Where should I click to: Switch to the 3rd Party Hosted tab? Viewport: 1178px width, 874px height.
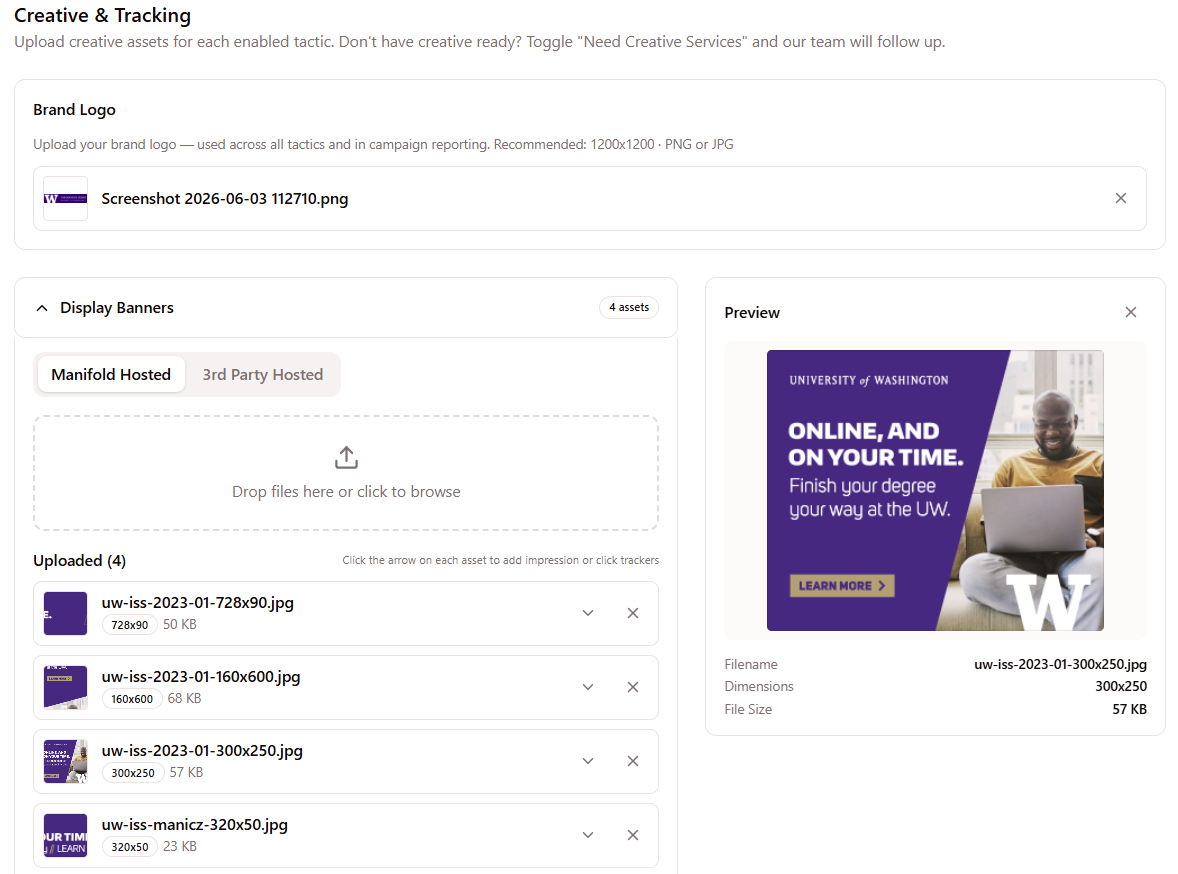point(263,374)
